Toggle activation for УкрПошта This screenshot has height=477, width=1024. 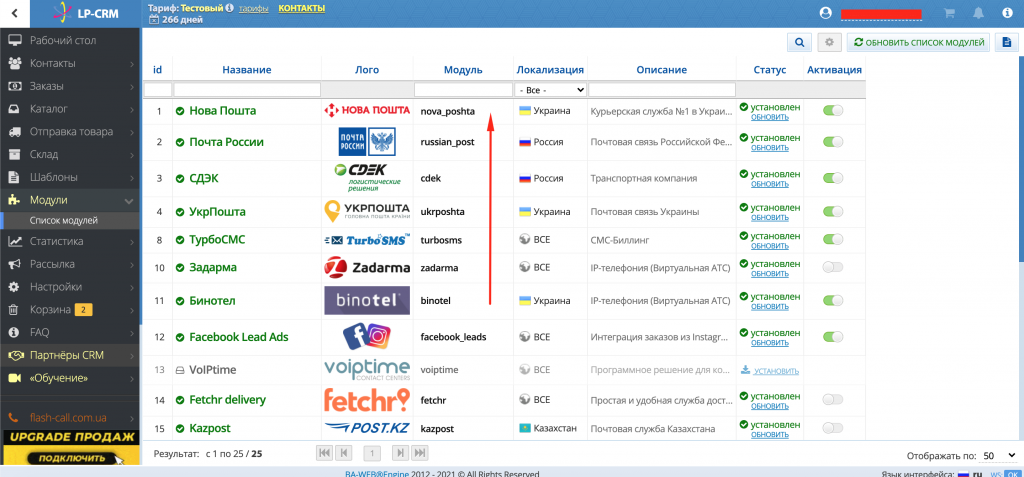833,212
